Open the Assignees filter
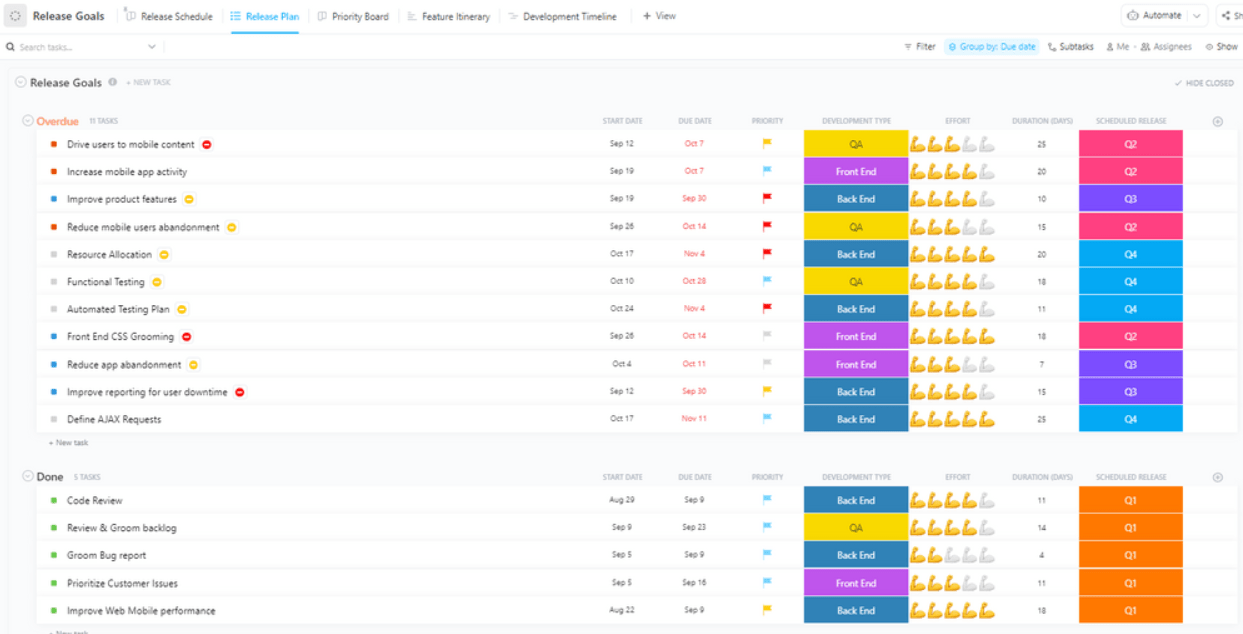 coord(1166,47)
